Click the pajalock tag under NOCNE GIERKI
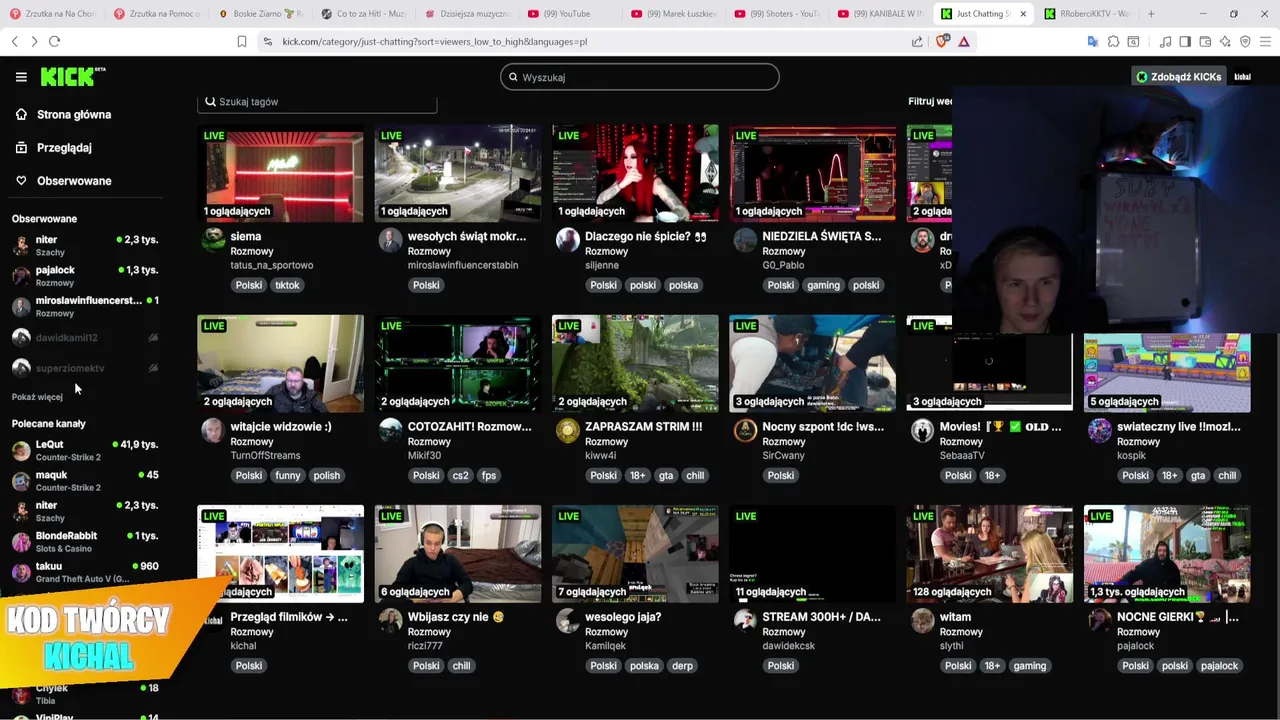The image size is (1280, 720). (x=1219, y=666)
